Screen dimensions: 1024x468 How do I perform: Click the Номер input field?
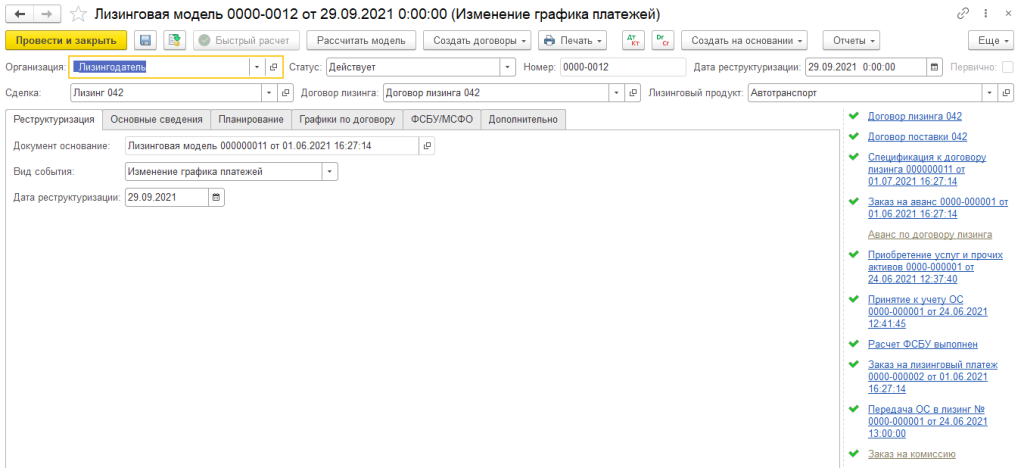619,67
